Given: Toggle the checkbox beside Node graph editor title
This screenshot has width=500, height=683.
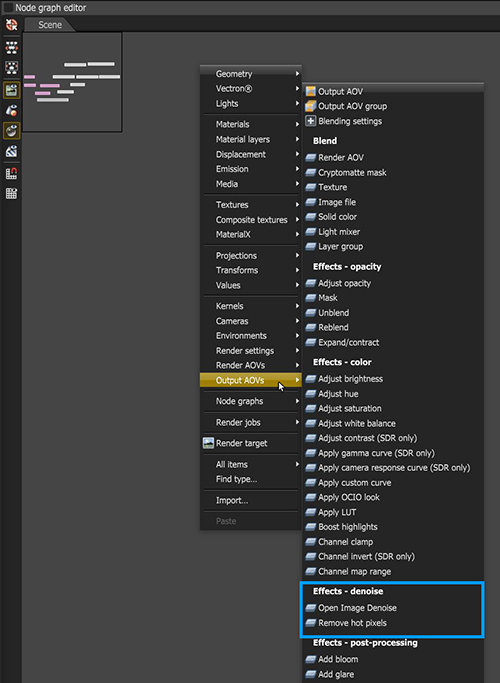Looking at the screenshot, I should point(8,7).
